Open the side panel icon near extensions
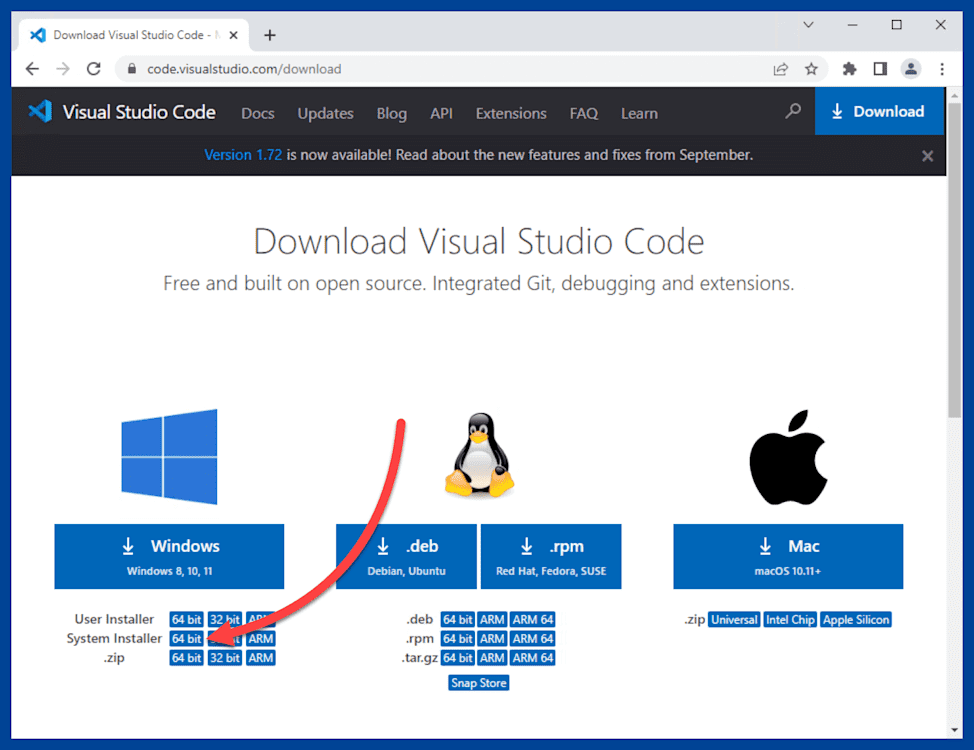Screen dimensions: 974x750 click(879, 68)
